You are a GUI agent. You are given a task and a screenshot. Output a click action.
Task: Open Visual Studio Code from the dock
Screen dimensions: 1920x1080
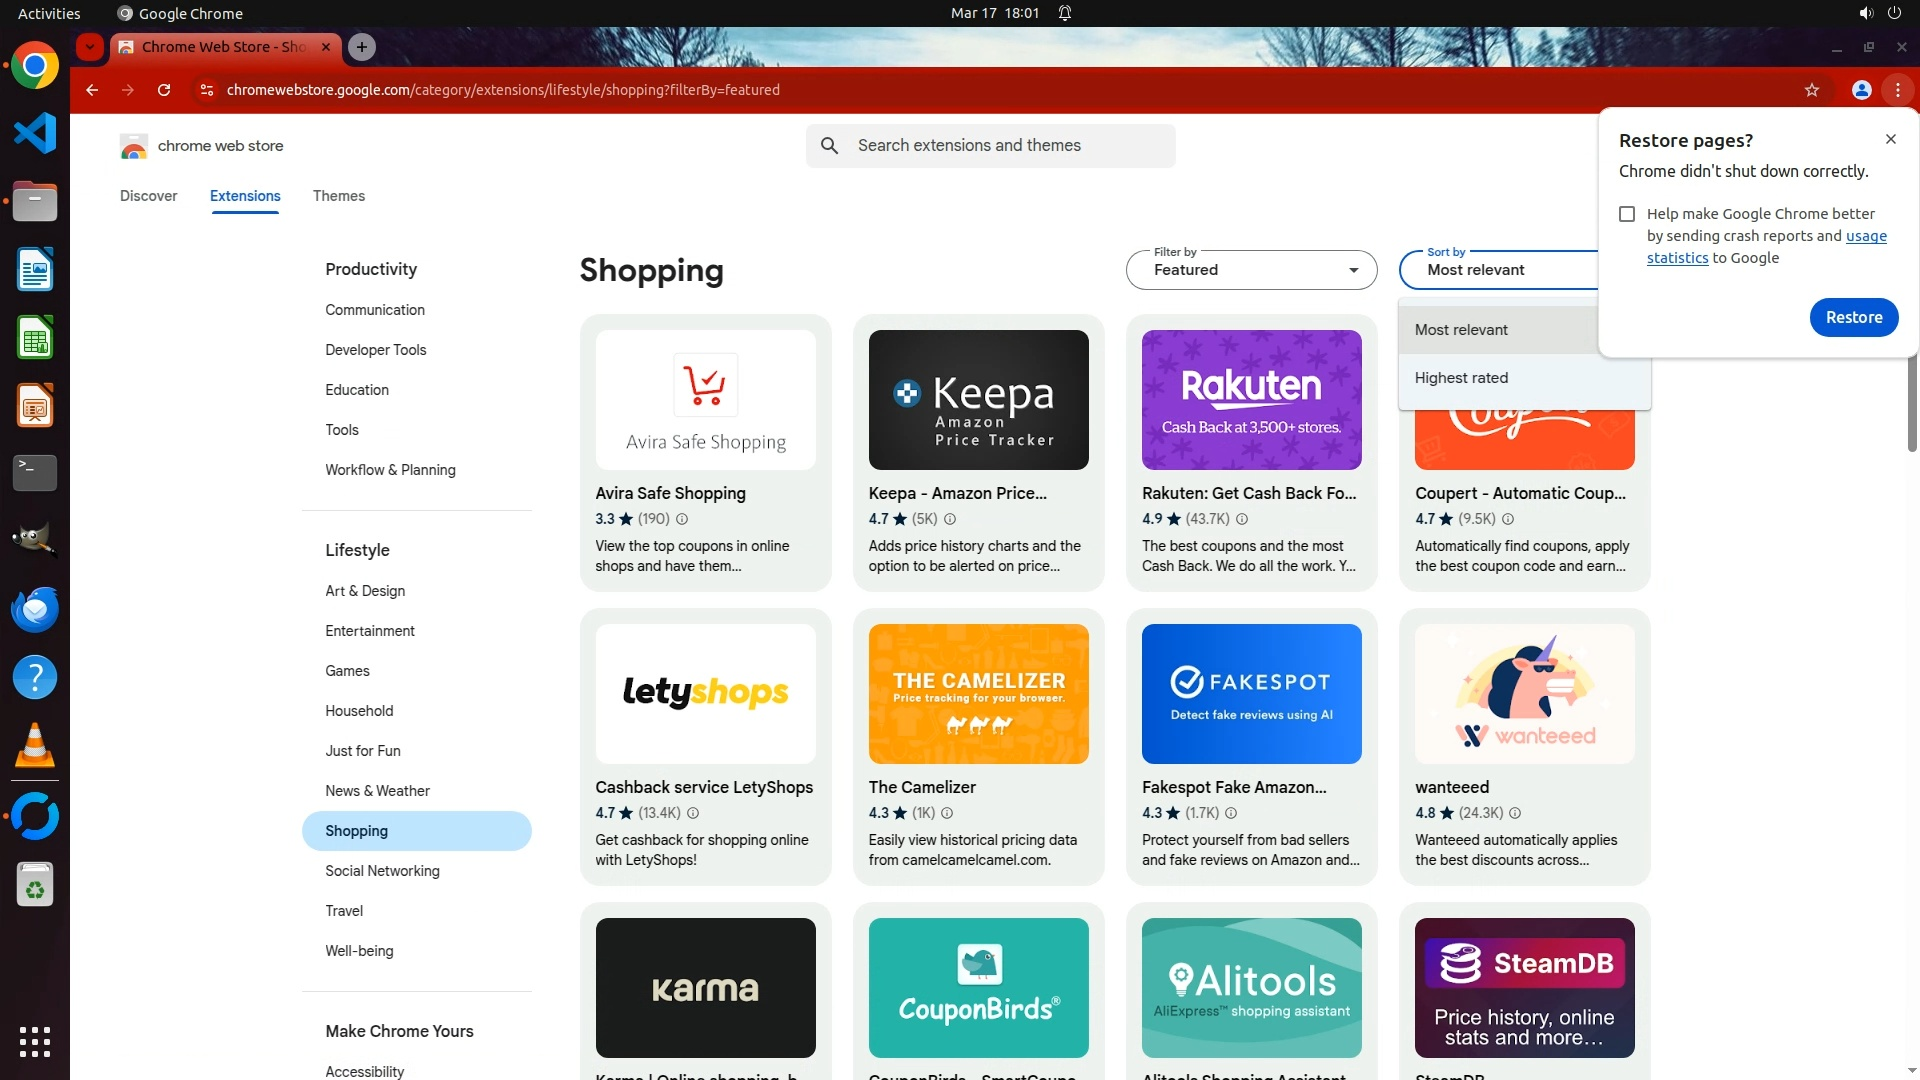pyautogui.click(x=35, y=133)
